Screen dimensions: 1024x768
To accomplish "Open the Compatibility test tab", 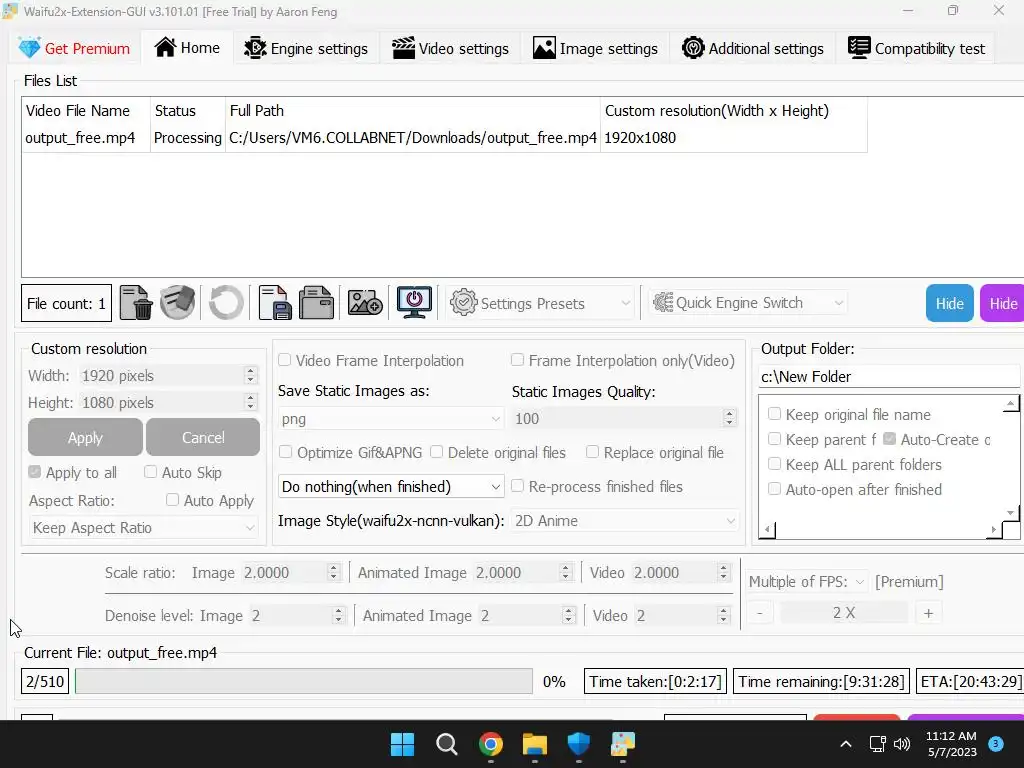I will click(916, 48).
